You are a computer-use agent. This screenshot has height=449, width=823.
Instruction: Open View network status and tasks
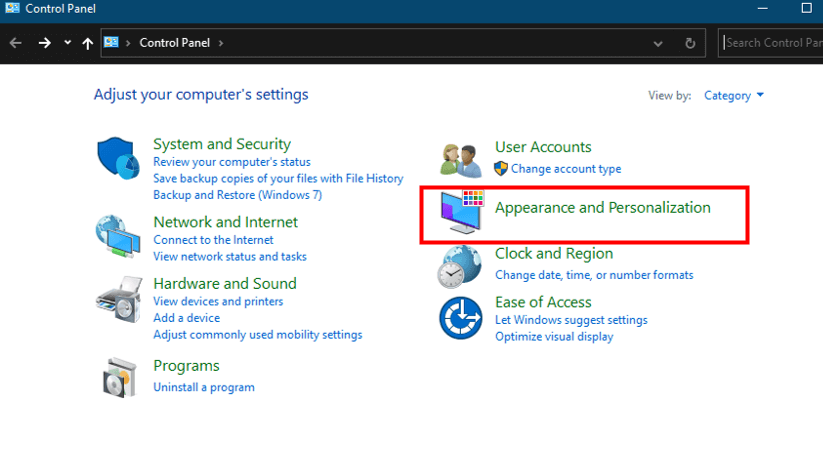coord(229,256)
